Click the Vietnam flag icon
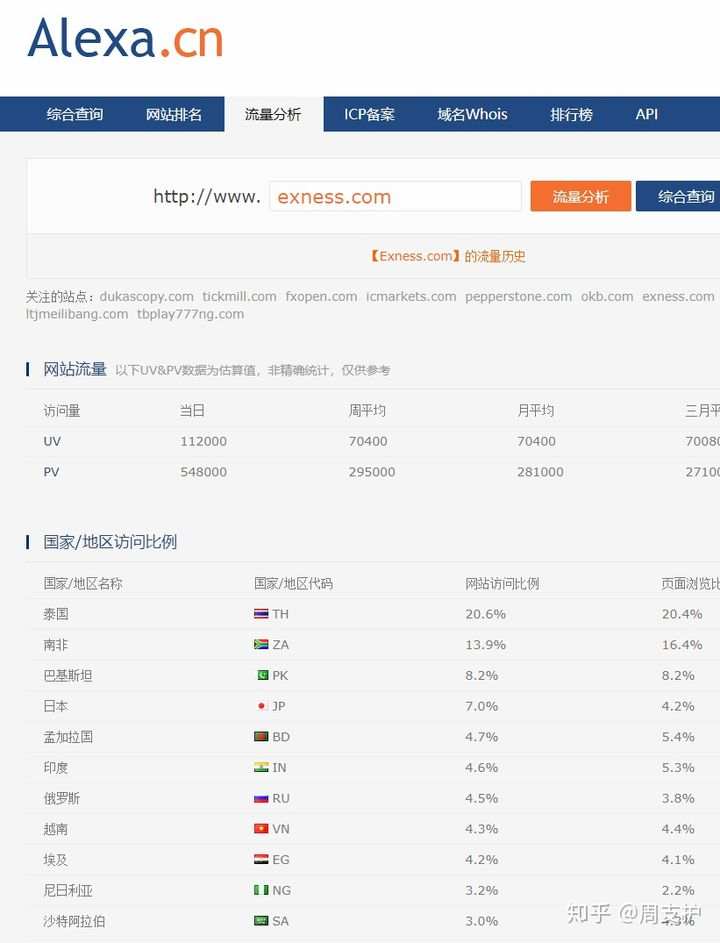 (x=261, y=829)
